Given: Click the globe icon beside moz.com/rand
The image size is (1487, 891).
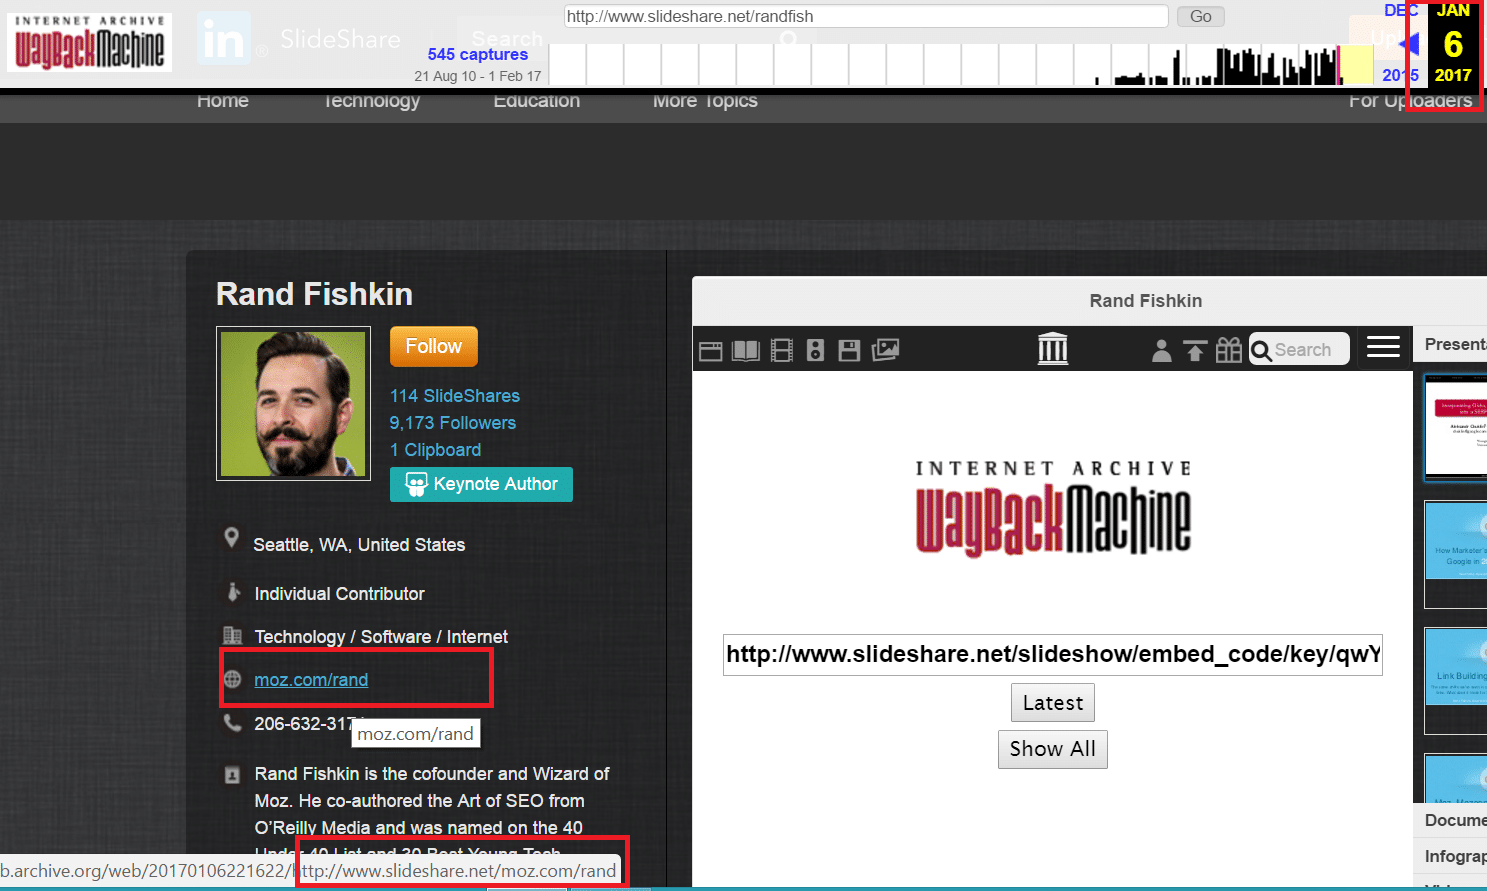Looking at the screenshot, I should click(x=233, y=679).
